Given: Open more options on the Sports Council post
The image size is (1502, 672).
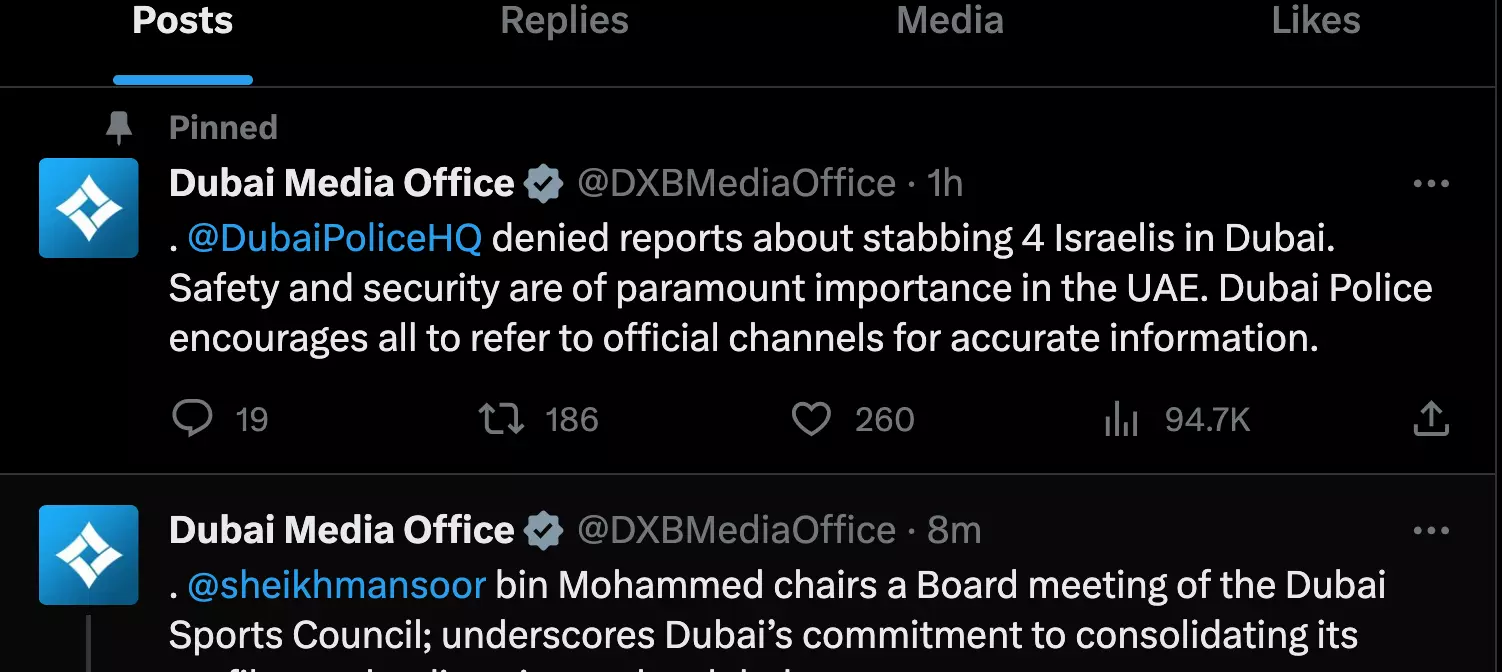Looking at the screenshot, I should pyautogui.click(x=1431, y=530).
